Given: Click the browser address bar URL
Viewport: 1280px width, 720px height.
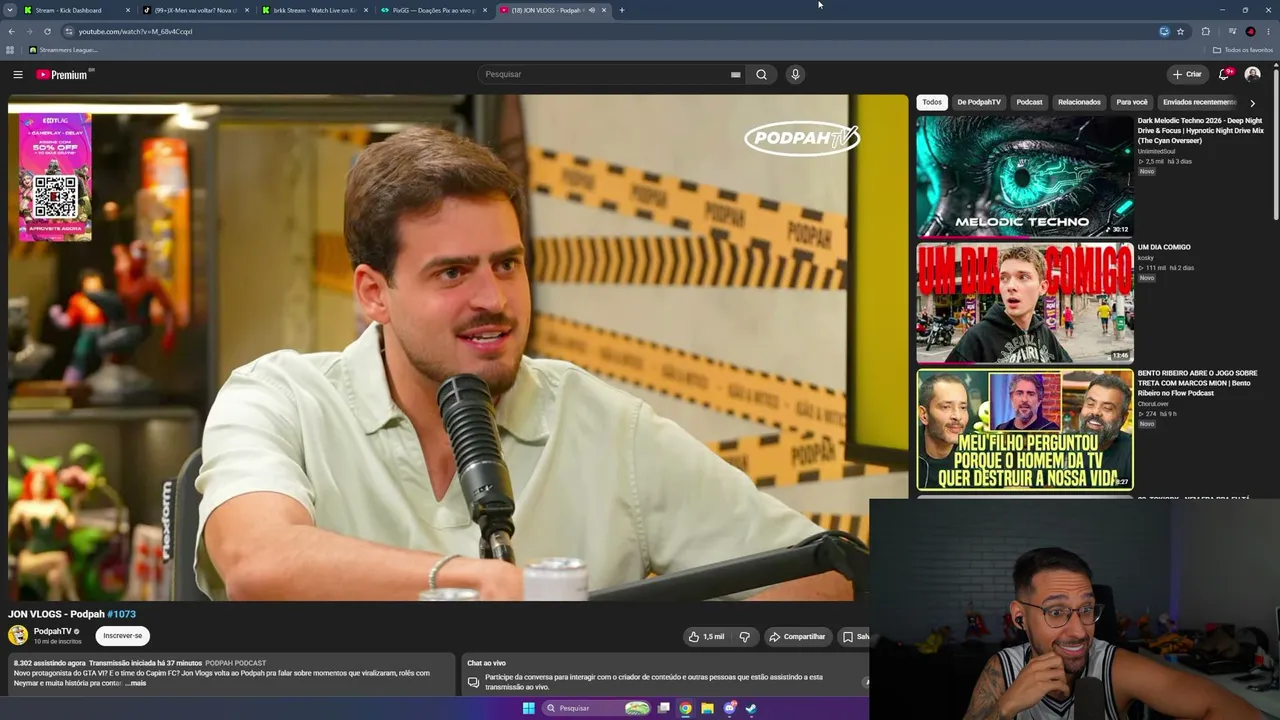Looking at the screenshot, I should point(136,31).
